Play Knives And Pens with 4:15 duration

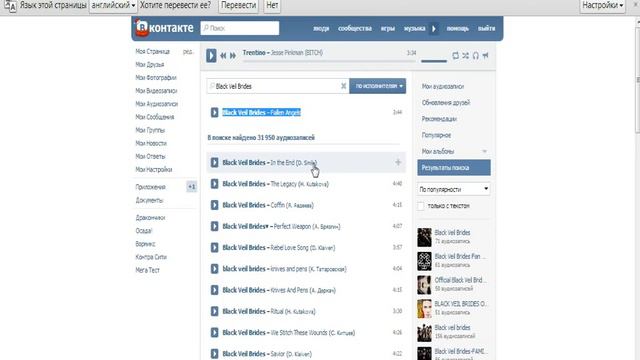click(214, 290)
